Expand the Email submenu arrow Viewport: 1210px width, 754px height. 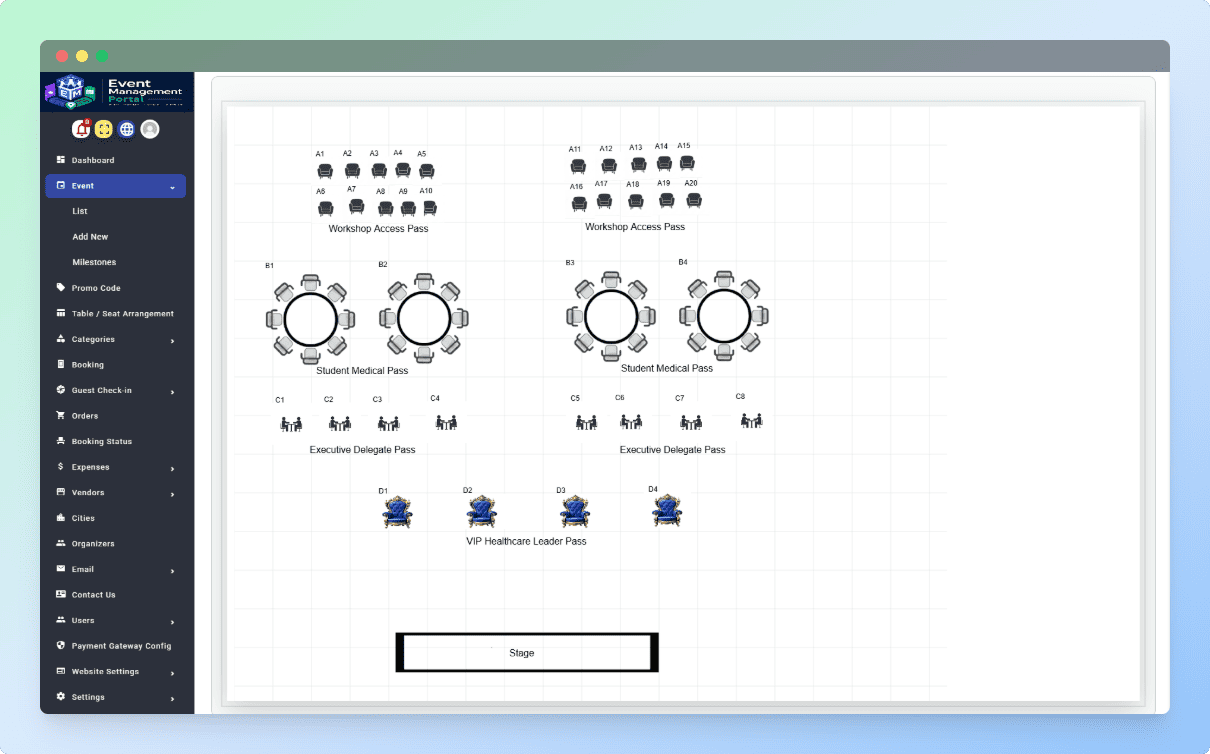click(172, 570)
